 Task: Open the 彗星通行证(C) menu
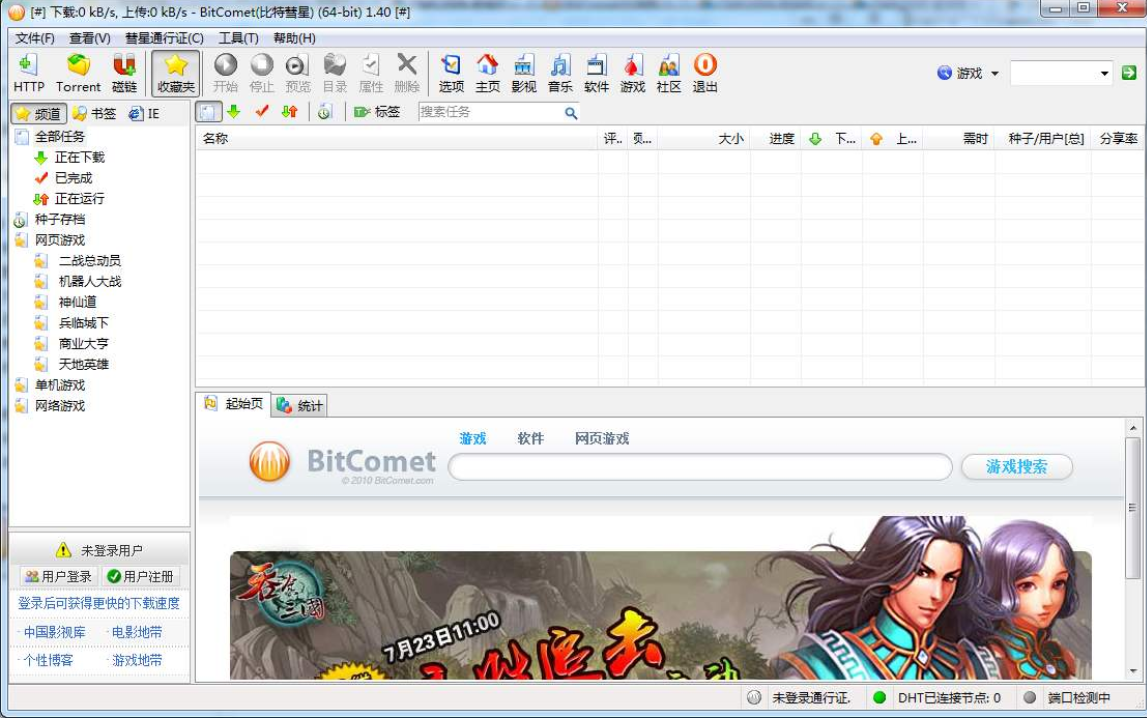(164, 38)
